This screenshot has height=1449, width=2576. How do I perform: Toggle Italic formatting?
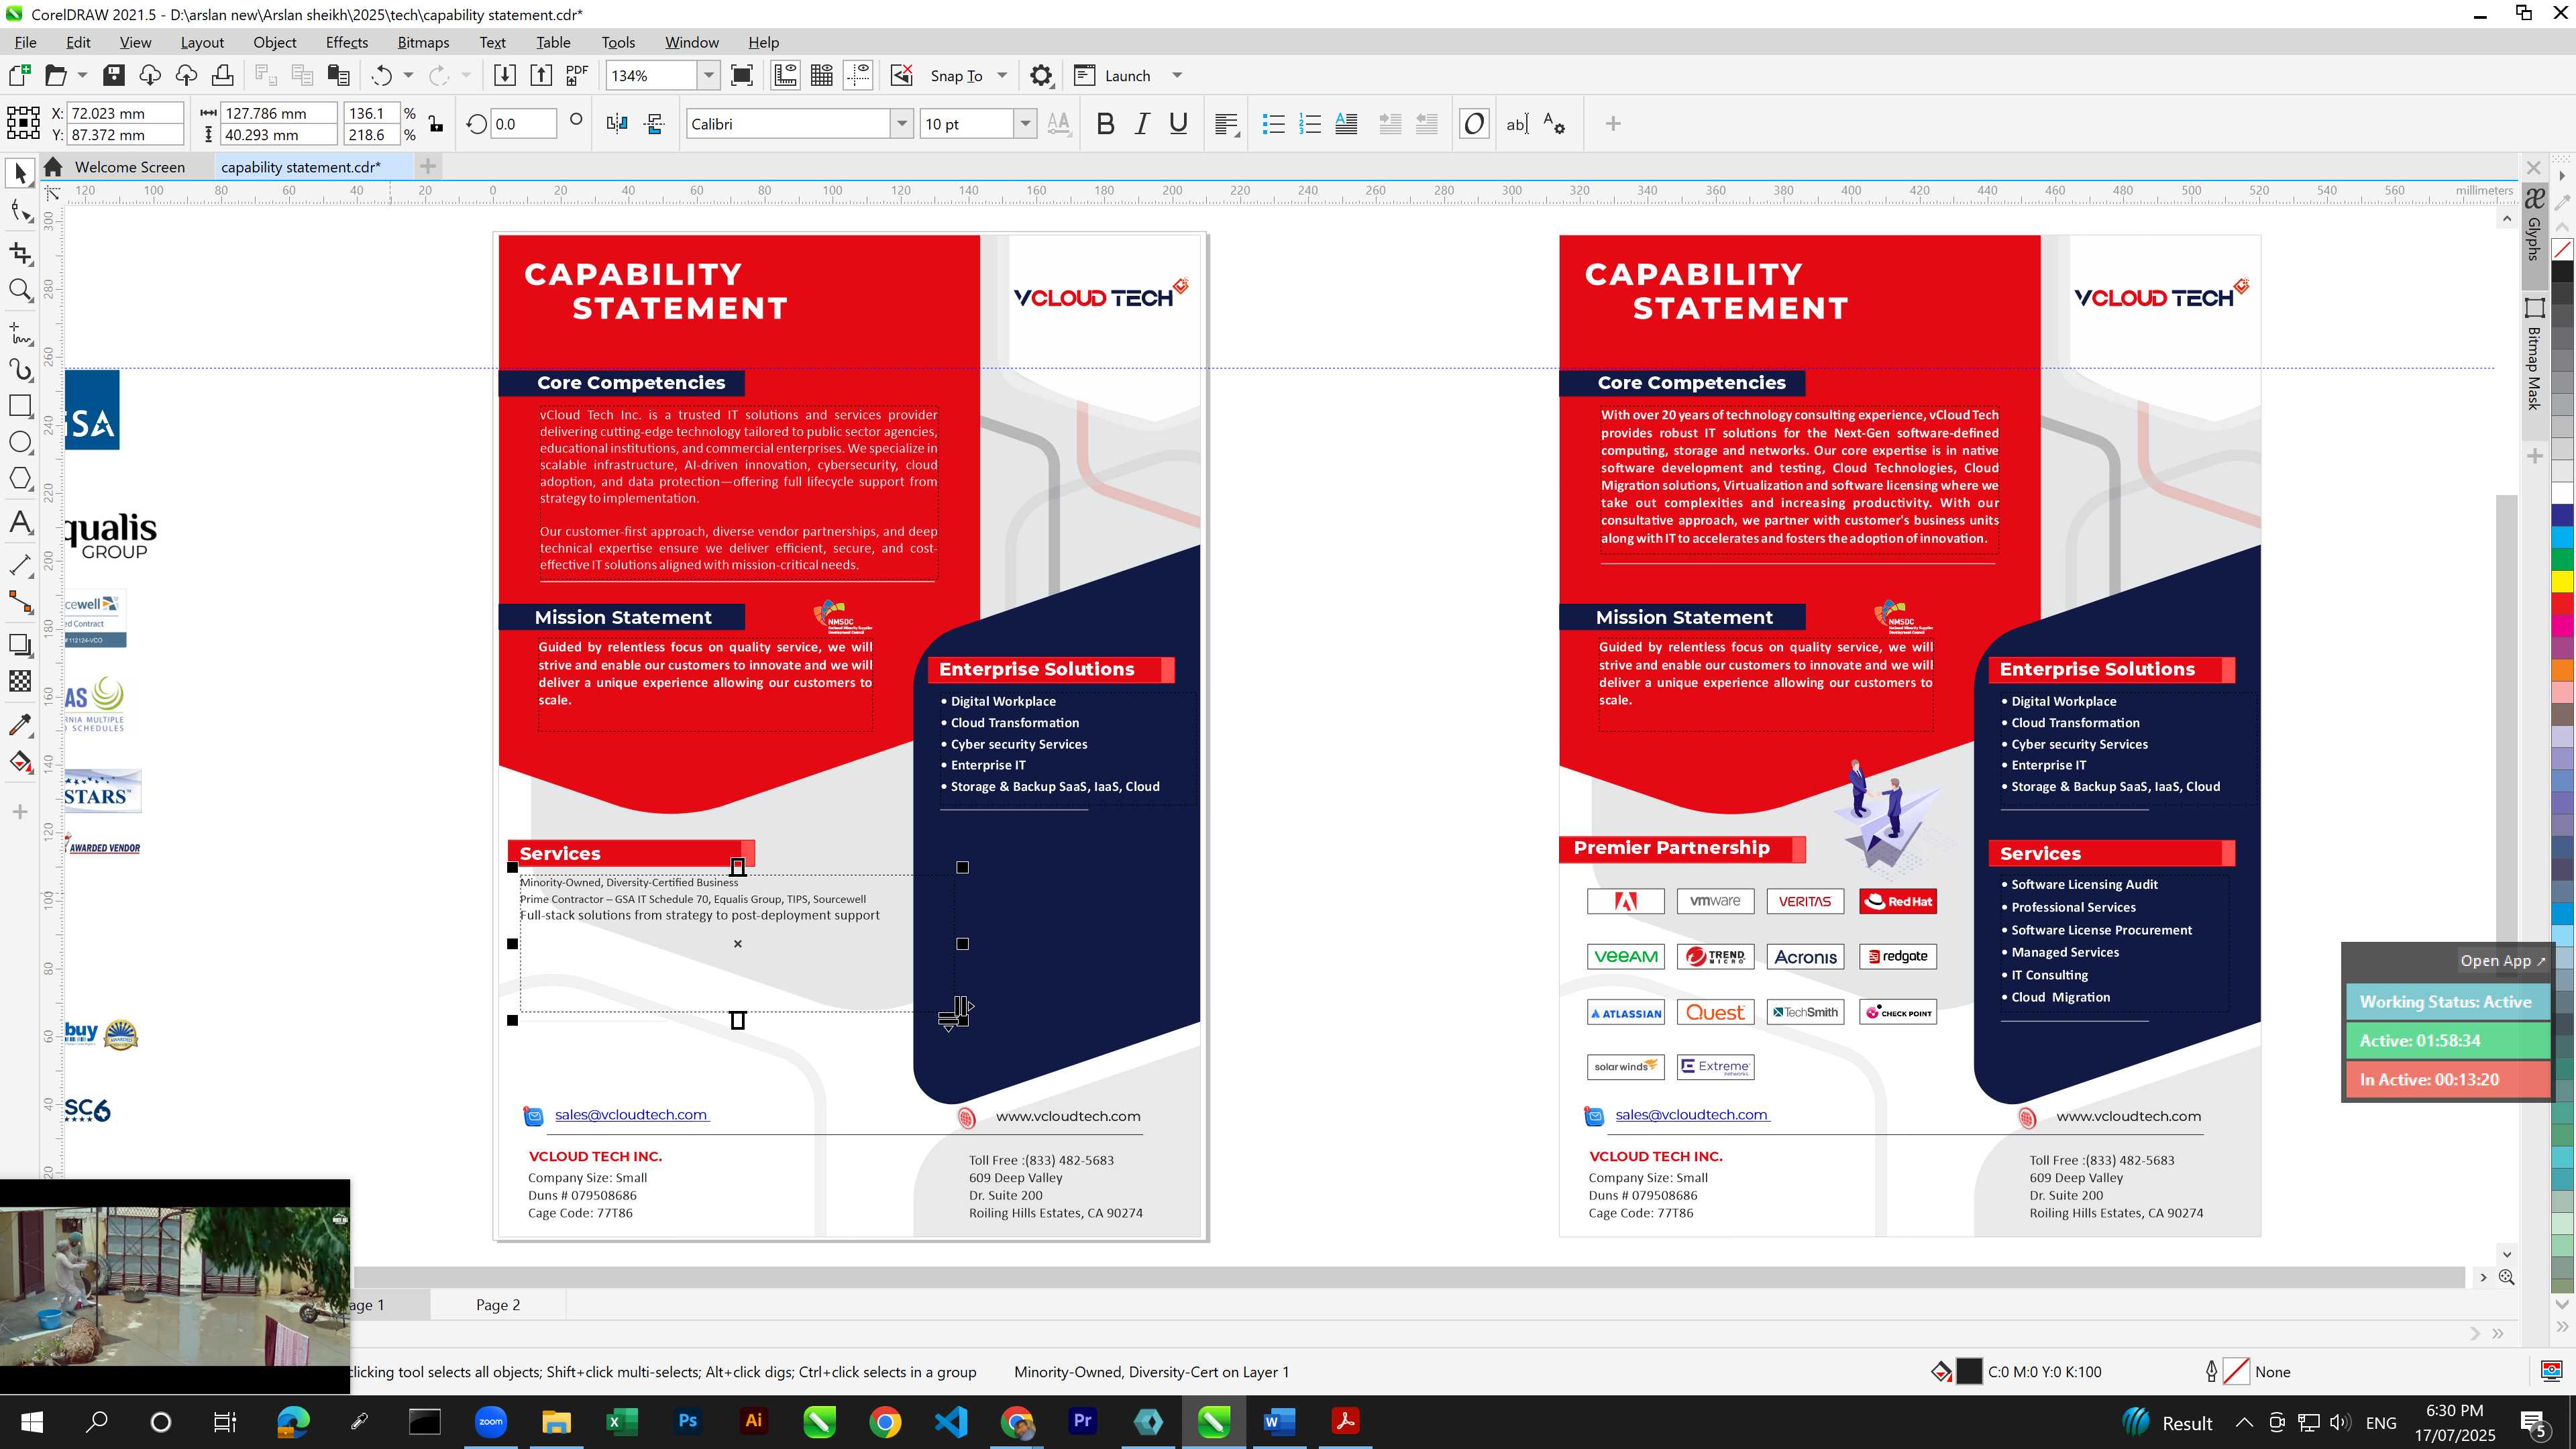pos(1142,124)
